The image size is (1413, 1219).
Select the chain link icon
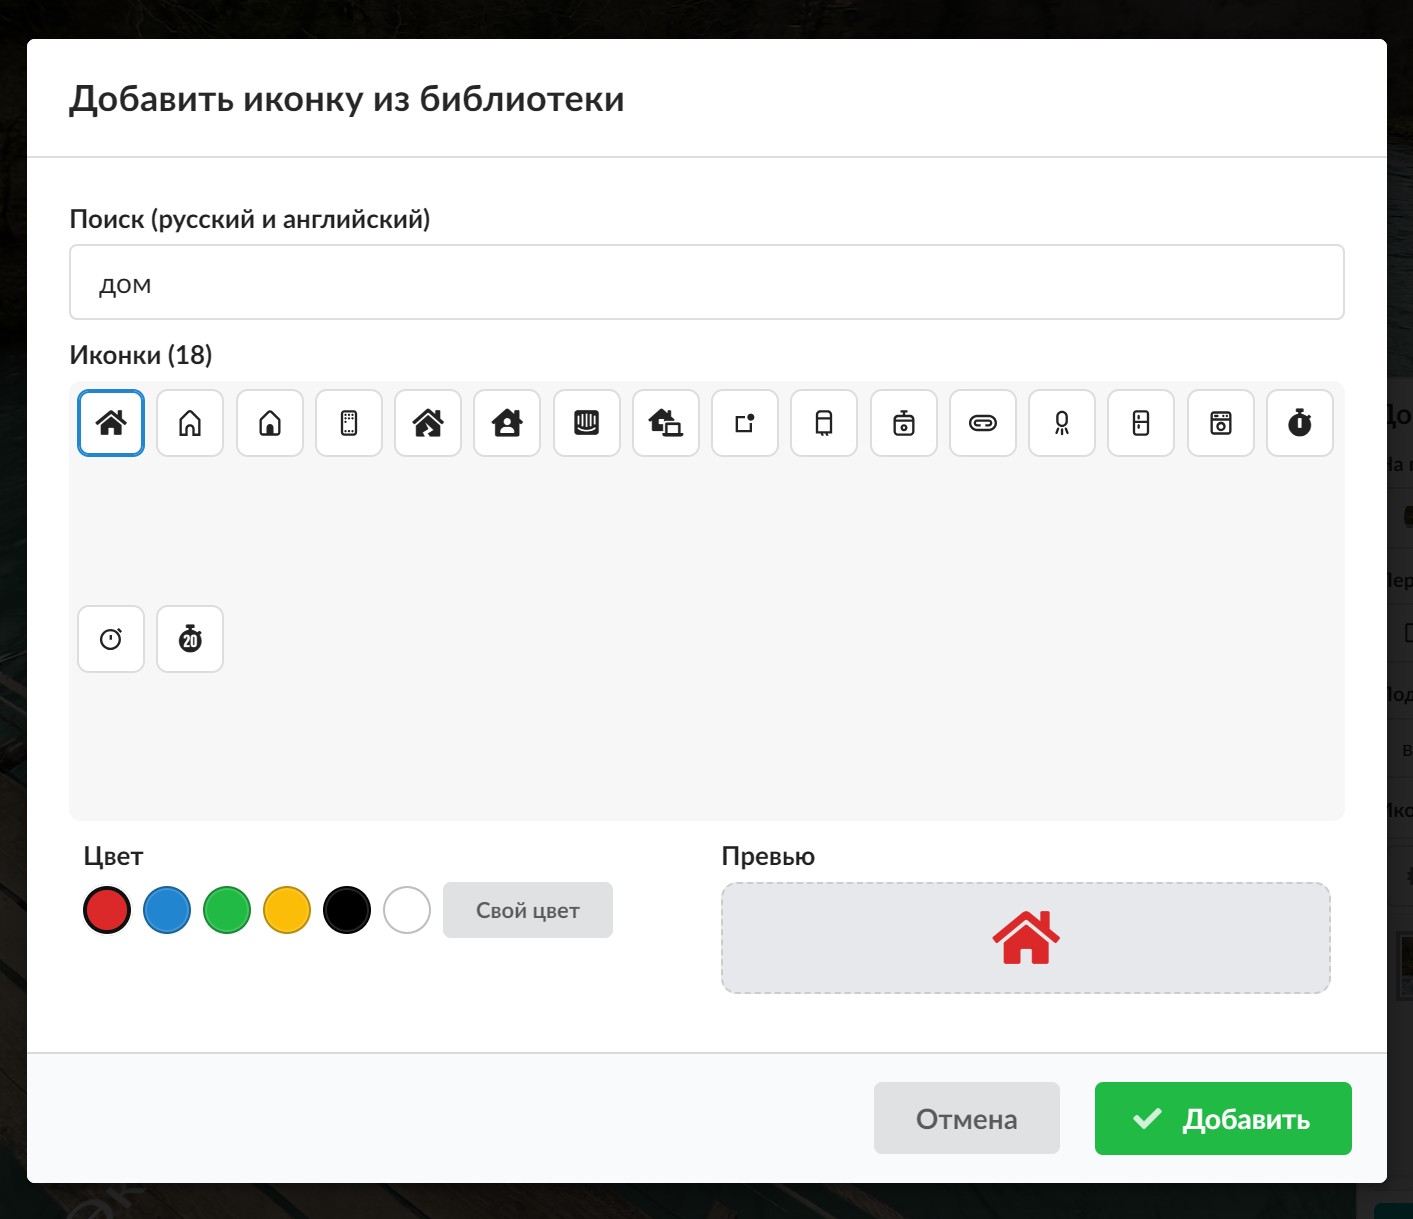tap(983, 423)
